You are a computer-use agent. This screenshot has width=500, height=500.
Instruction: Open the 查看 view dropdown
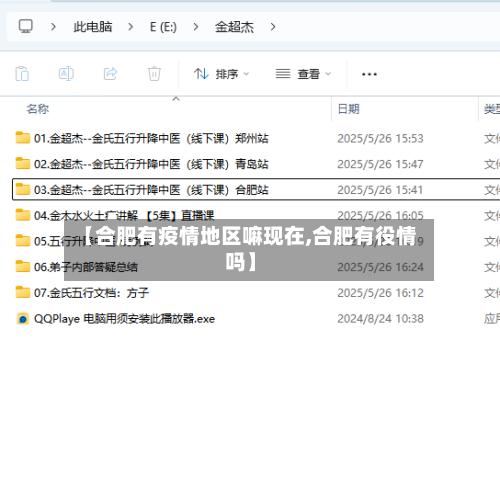click(303, 74)
